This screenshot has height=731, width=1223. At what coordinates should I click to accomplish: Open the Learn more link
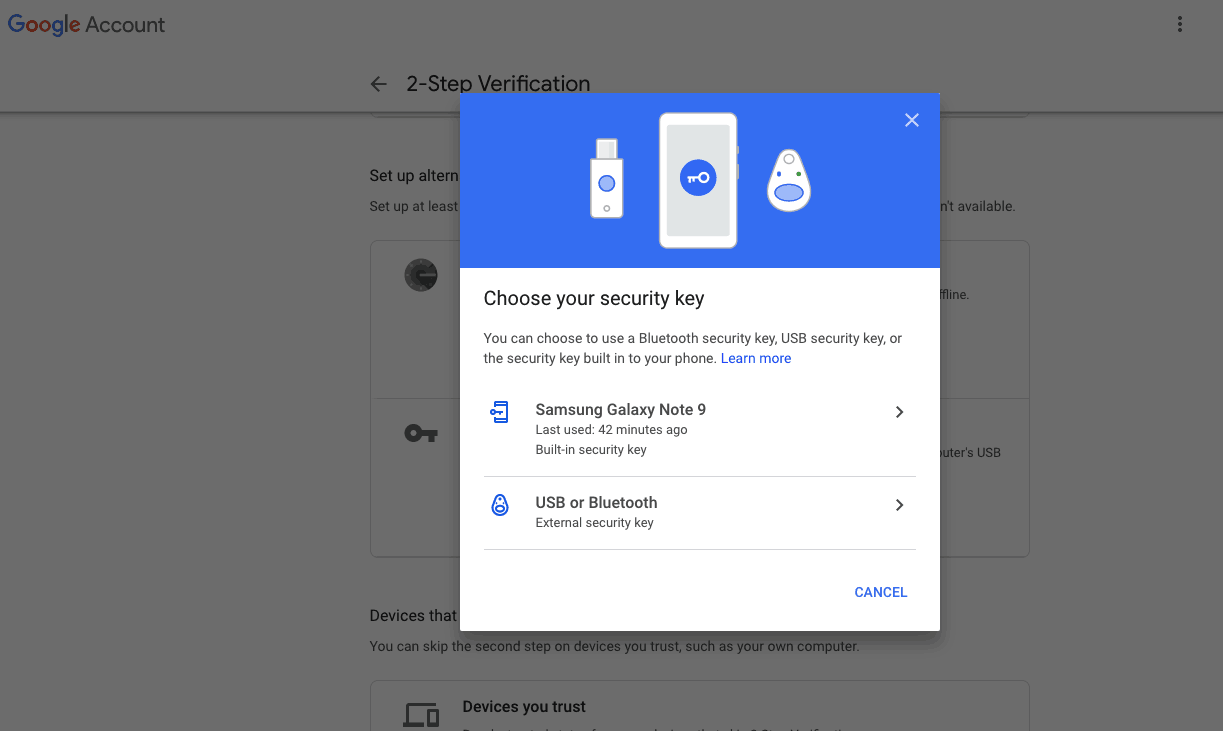[x=756, y=358]
